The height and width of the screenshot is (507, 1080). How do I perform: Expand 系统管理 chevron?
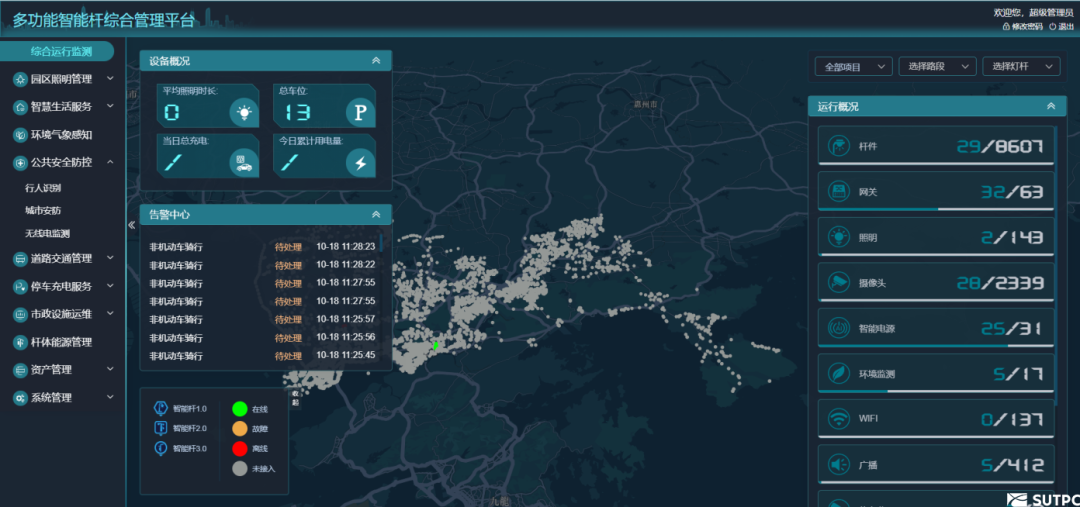110,397
